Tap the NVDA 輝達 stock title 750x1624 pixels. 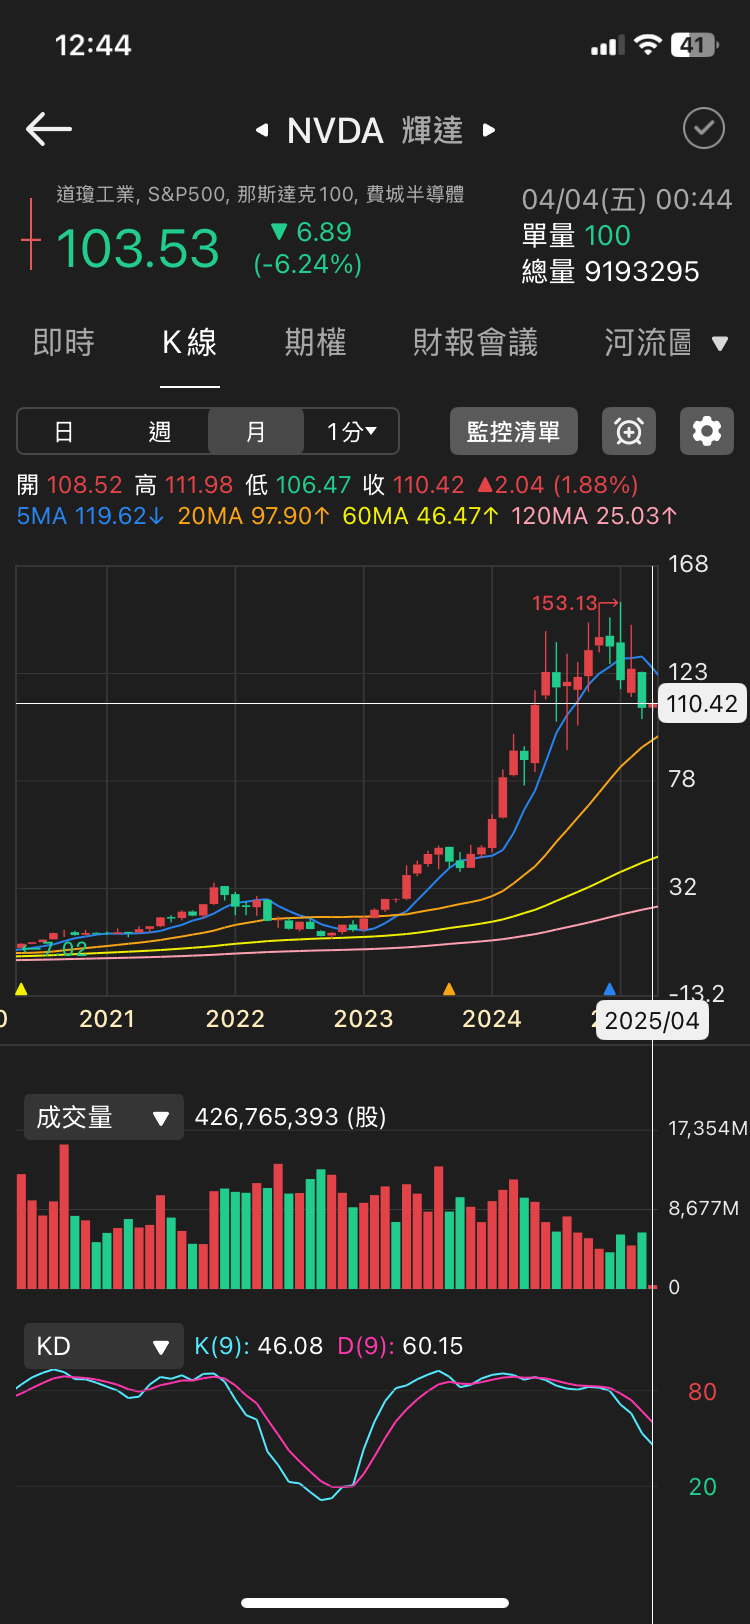pos(375,130)
